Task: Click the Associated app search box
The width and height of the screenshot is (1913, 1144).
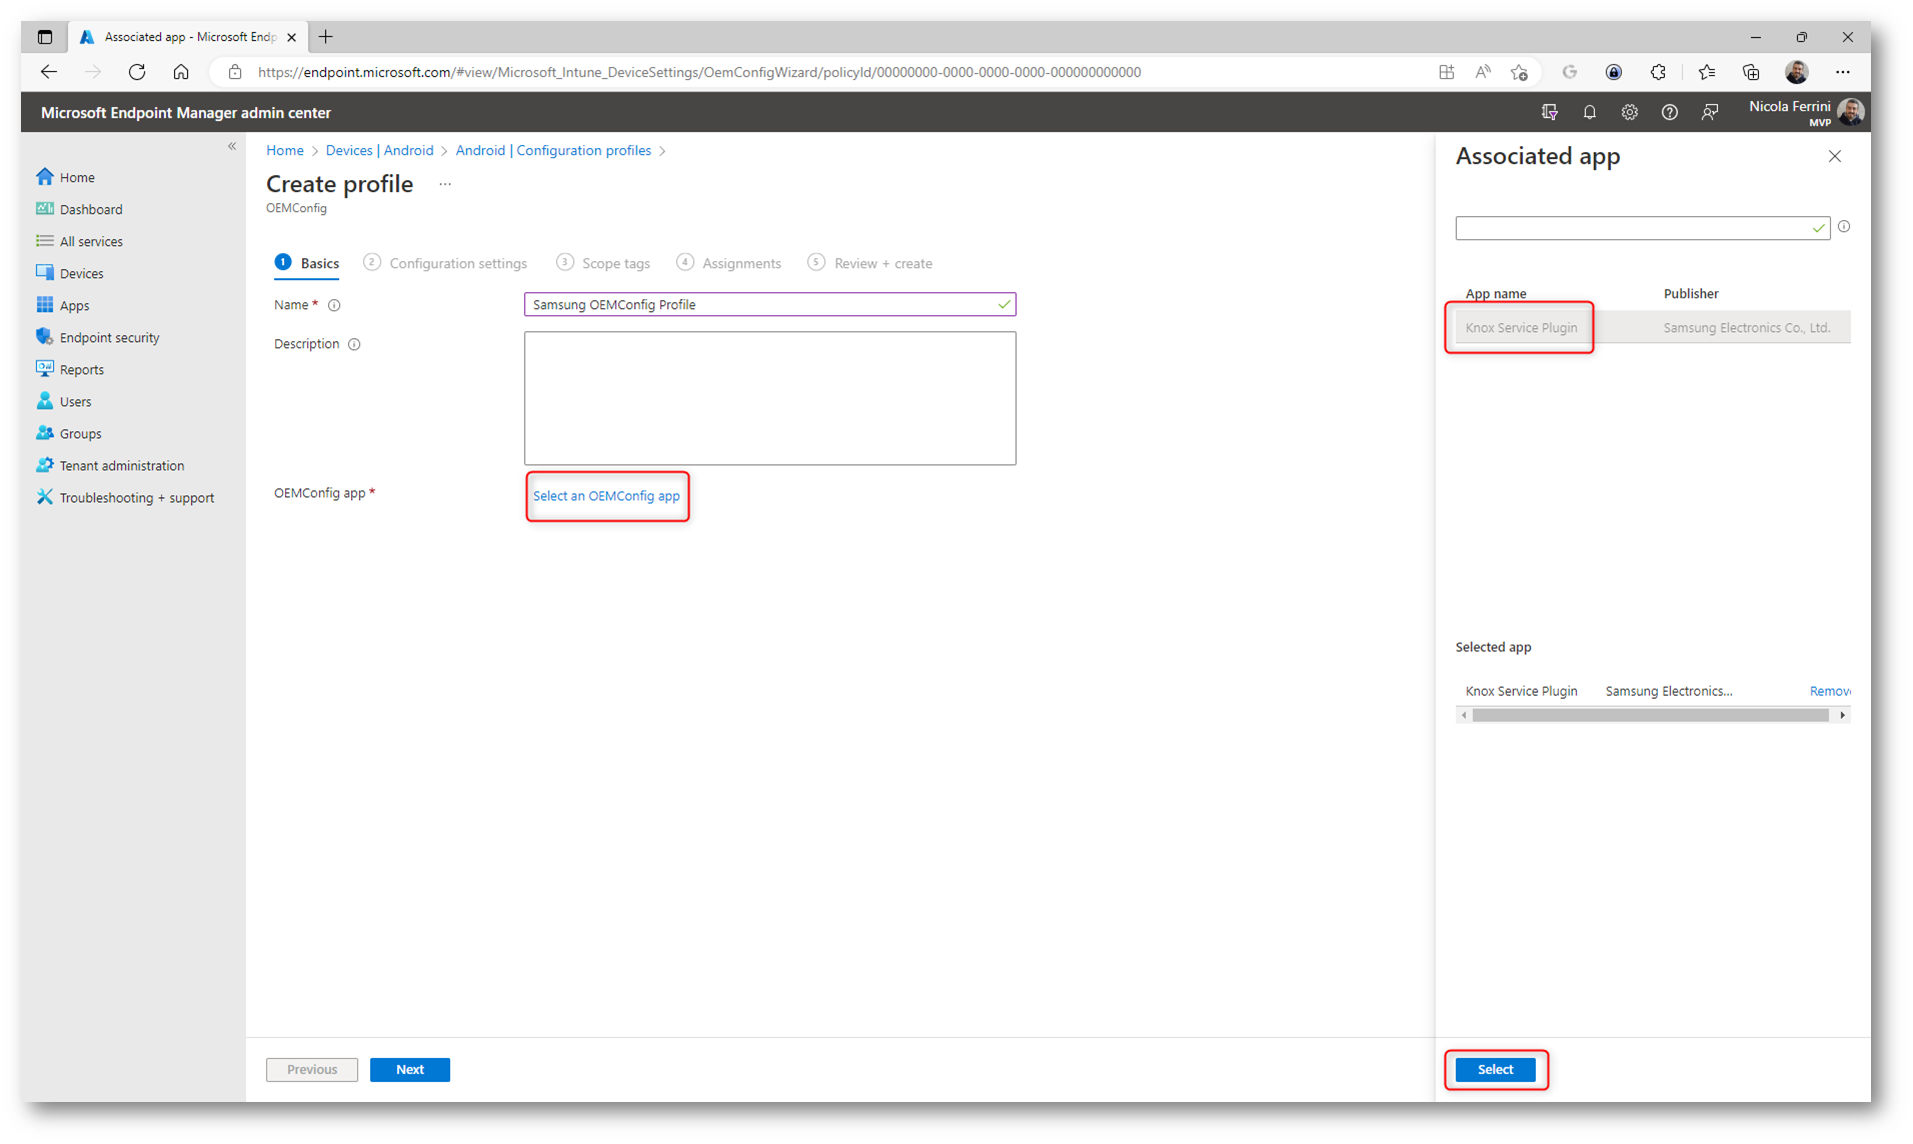Action: click(1642, 228)
